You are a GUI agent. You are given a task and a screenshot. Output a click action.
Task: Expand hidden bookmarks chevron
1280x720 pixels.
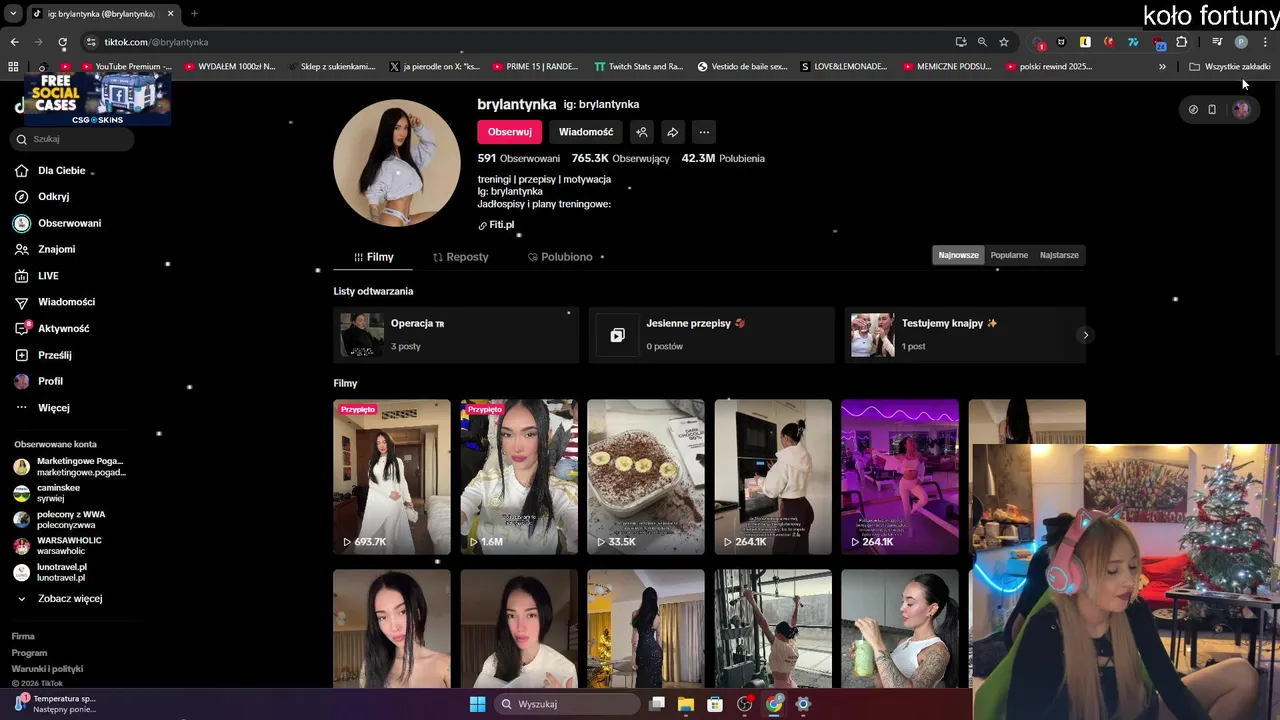coord(1162,67)
